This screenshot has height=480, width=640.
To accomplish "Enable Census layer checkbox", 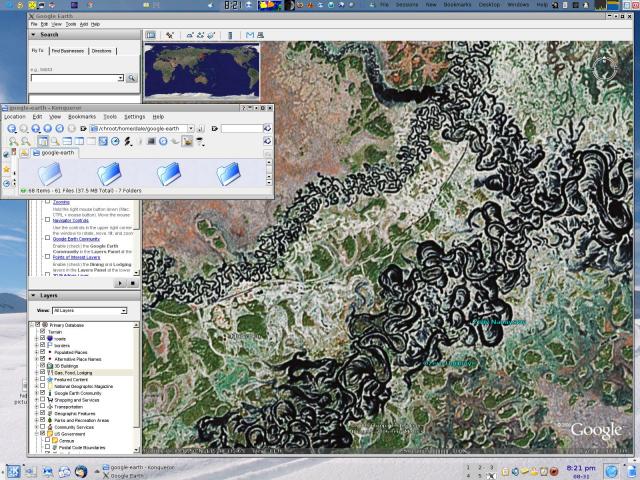I will point(48,441).
